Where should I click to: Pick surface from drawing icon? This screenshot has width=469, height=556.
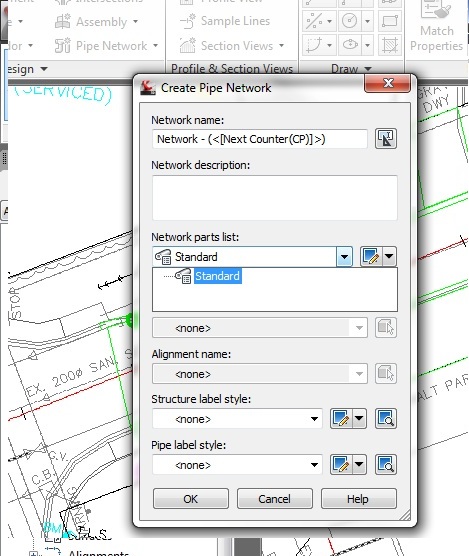(386, 328)
